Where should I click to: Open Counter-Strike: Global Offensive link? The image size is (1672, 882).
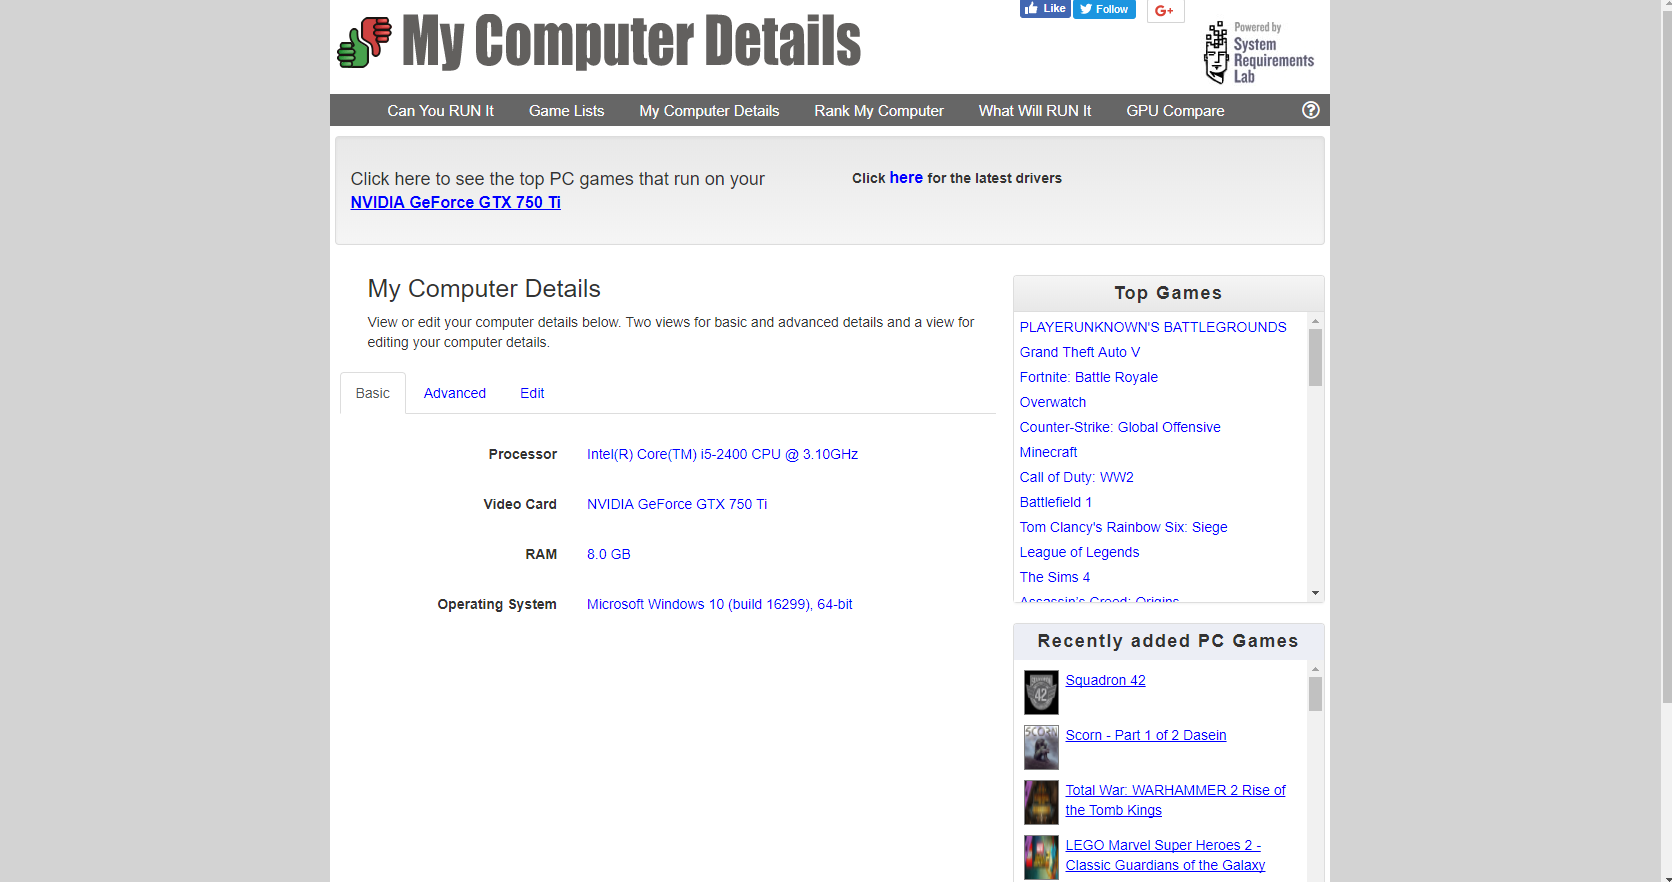1120,427
